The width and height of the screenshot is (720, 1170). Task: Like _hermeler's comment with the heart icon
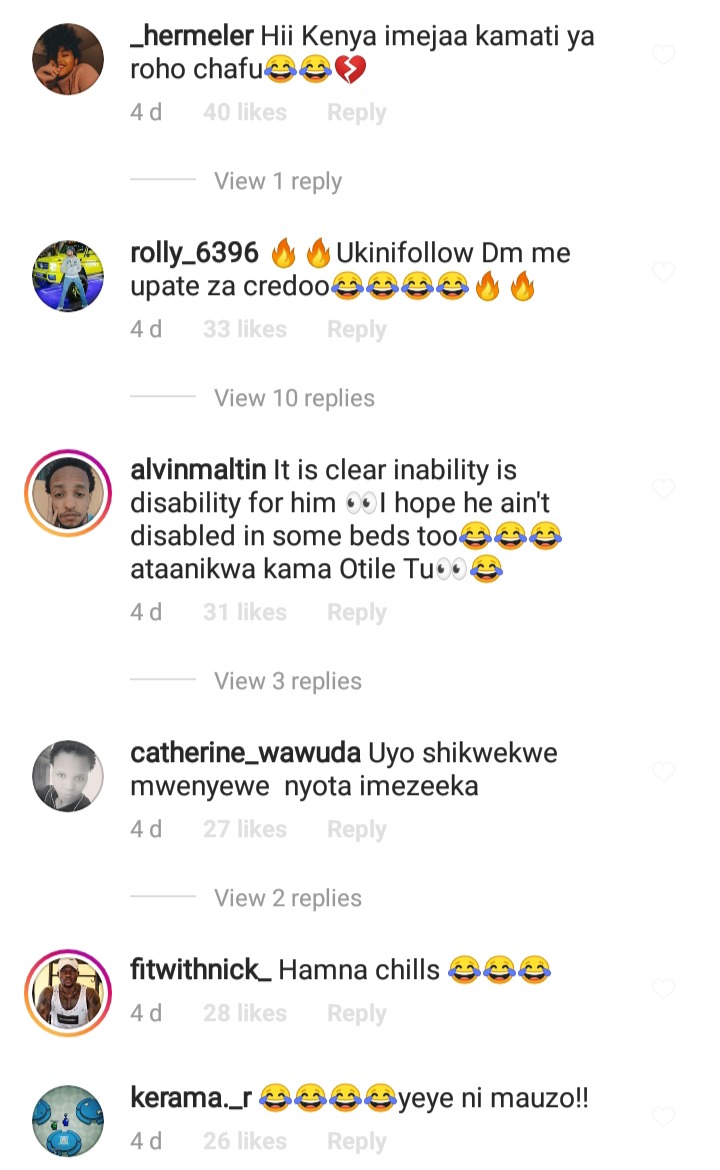pyautogui.click(x=663, y=55)
